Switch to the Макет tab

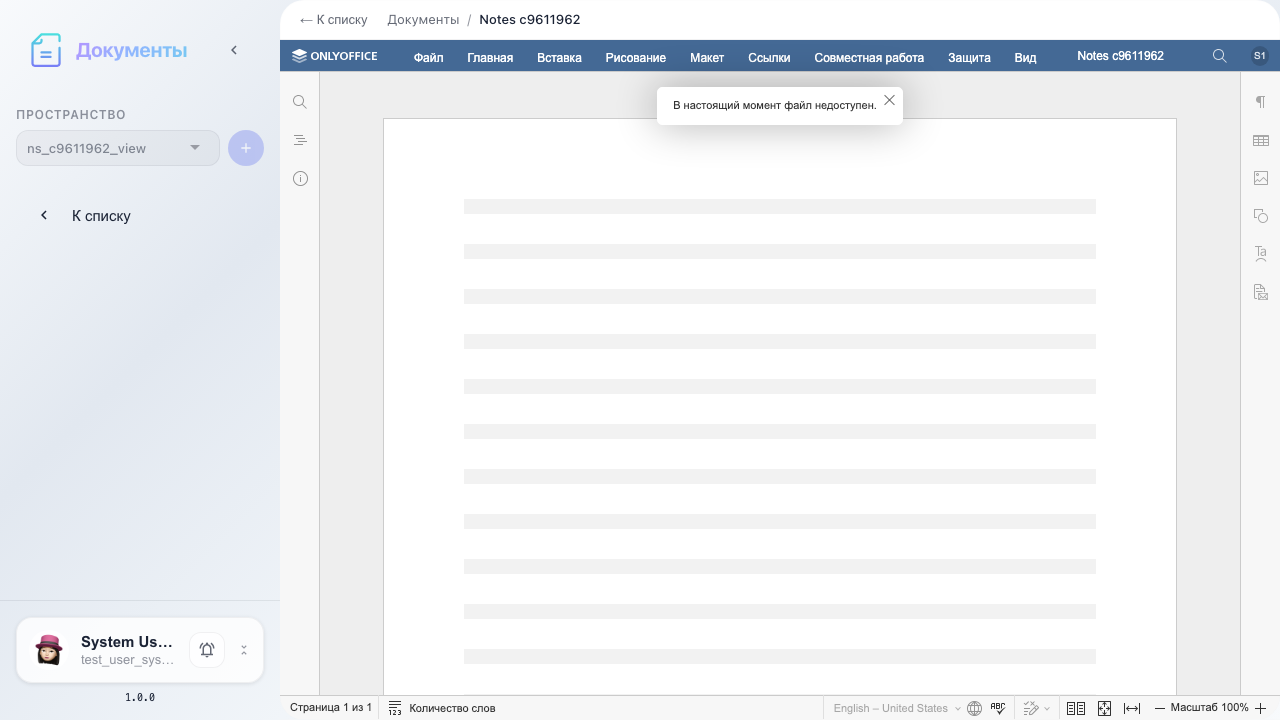(x=707, y=57)
